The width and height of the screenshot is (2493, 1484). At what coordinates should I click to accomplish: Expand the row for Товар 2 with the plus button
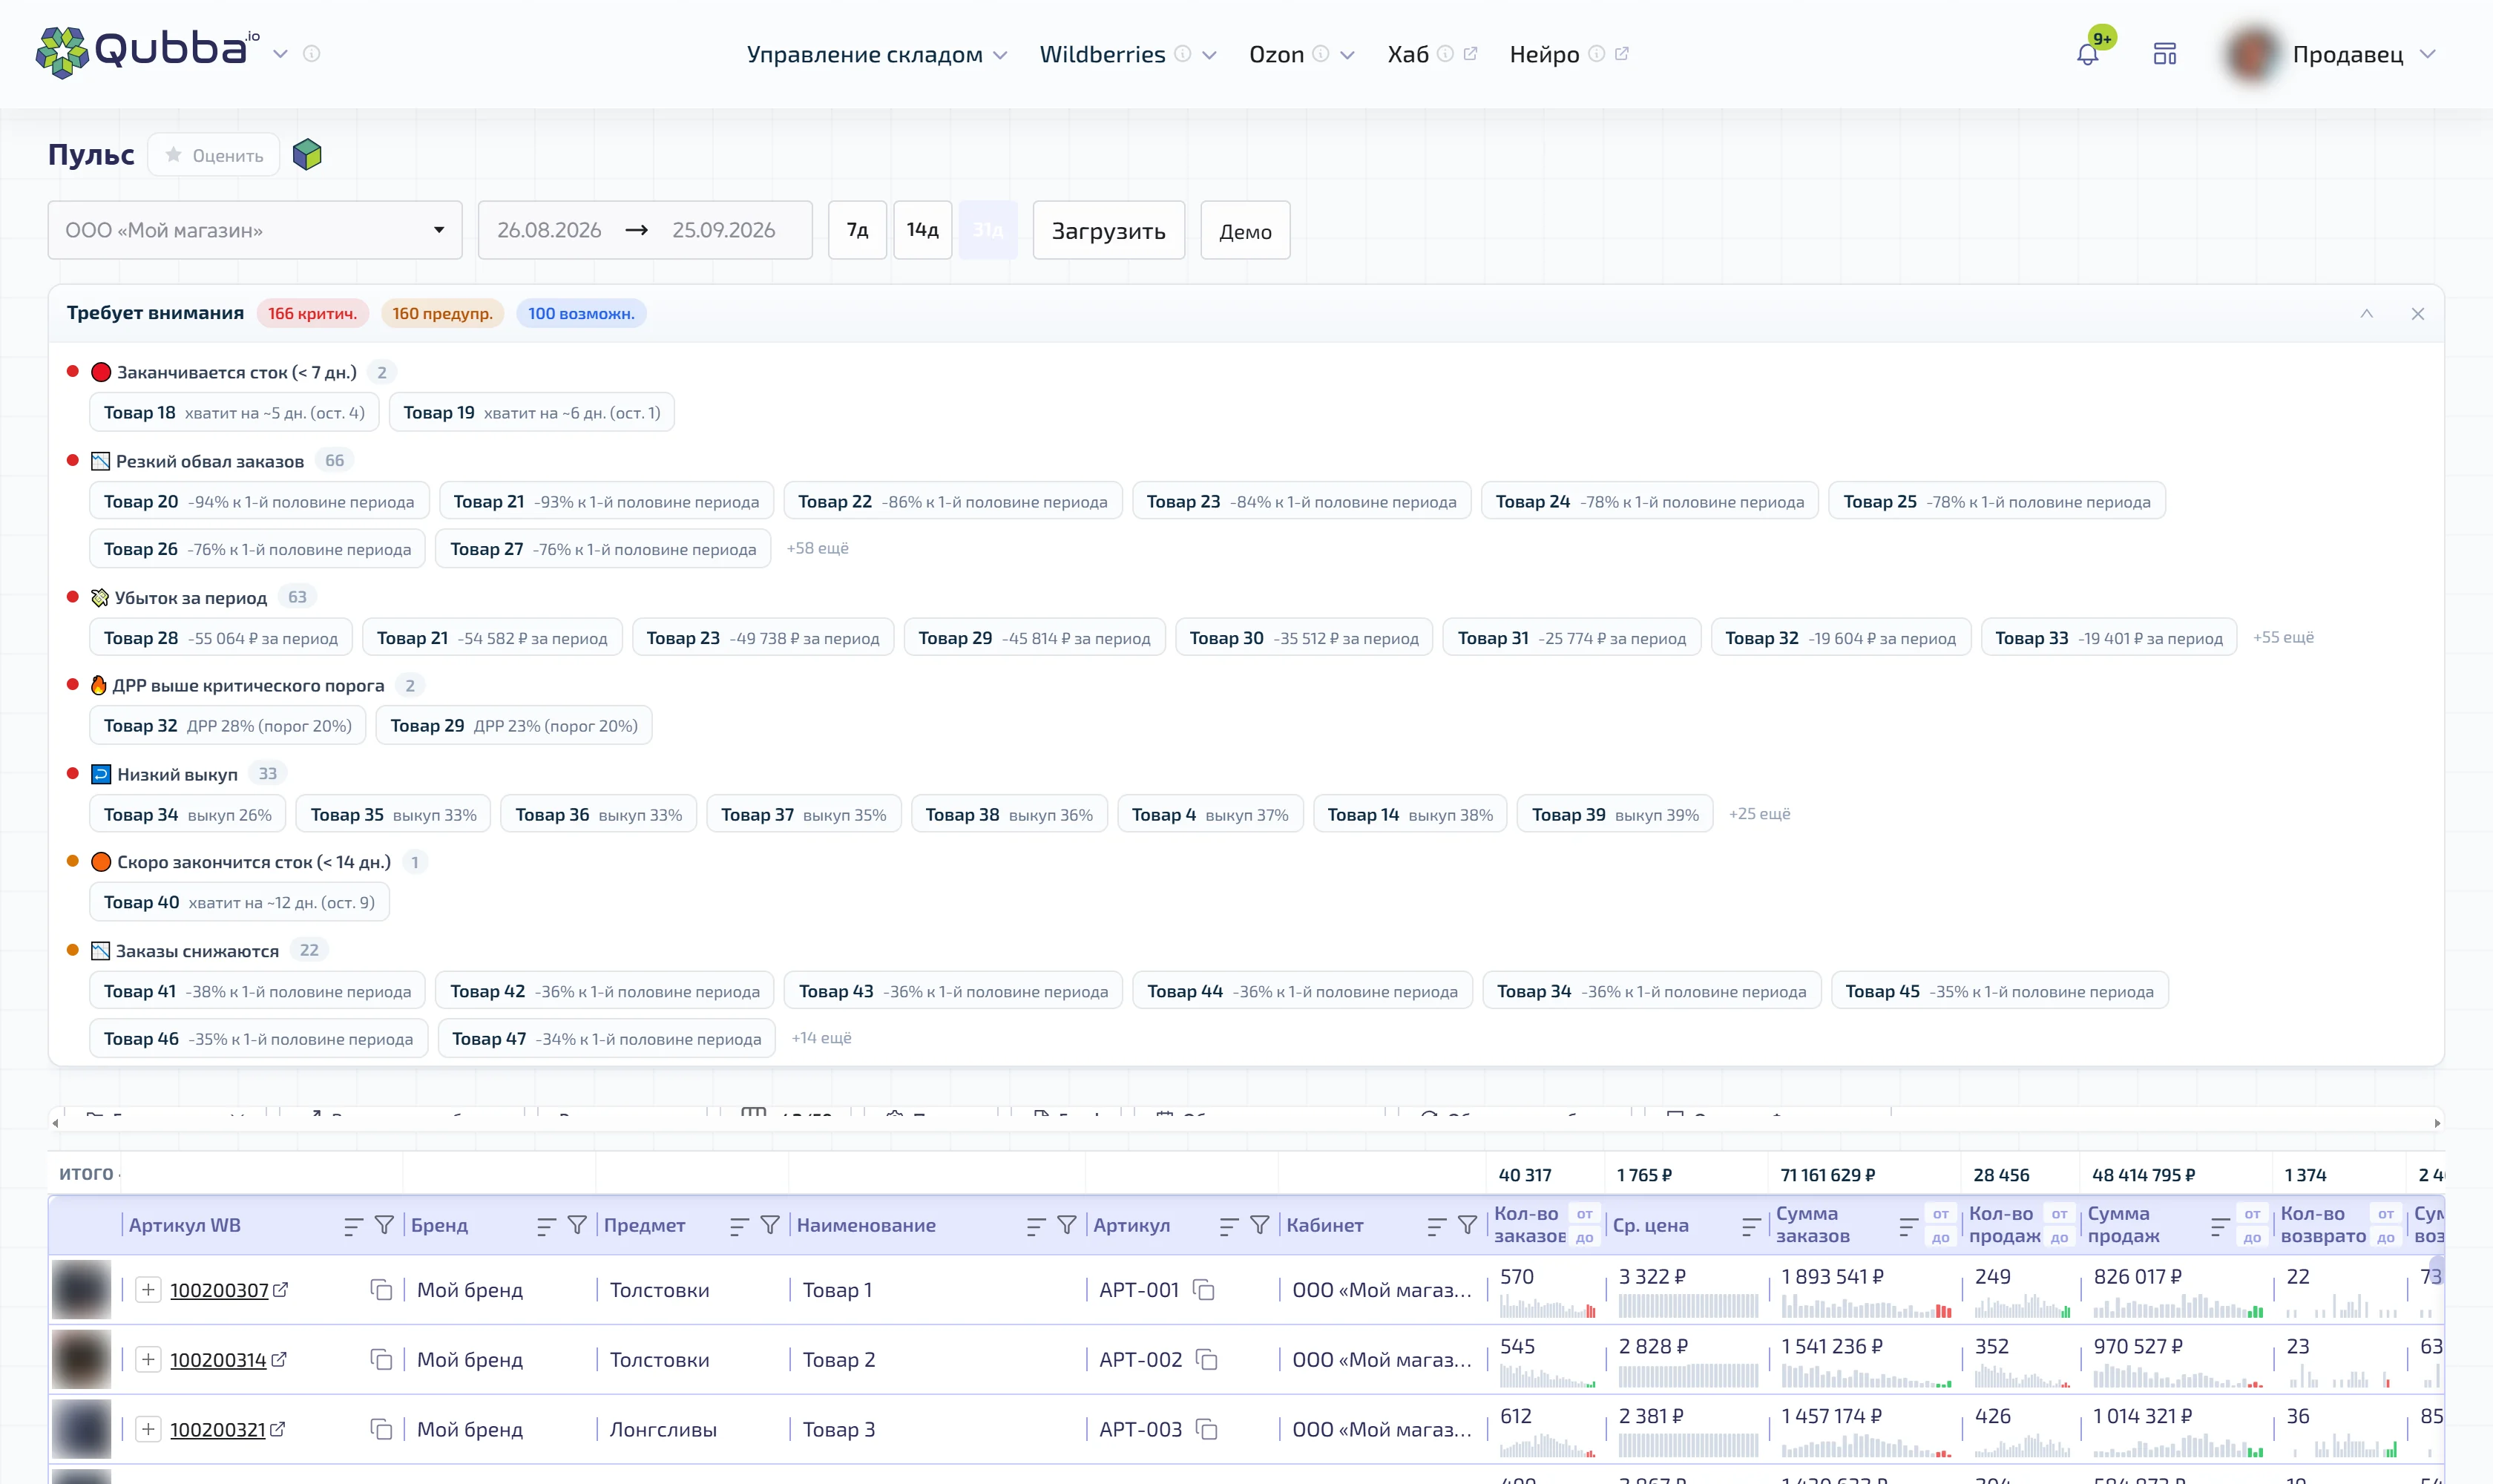pyautogui.click(x=148, y=1359)
